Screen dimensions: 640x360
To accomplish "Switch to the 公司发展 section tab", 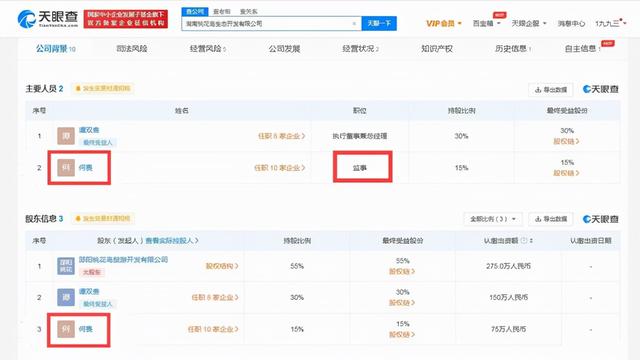I will pyautogui.click(x=284, y=49).
